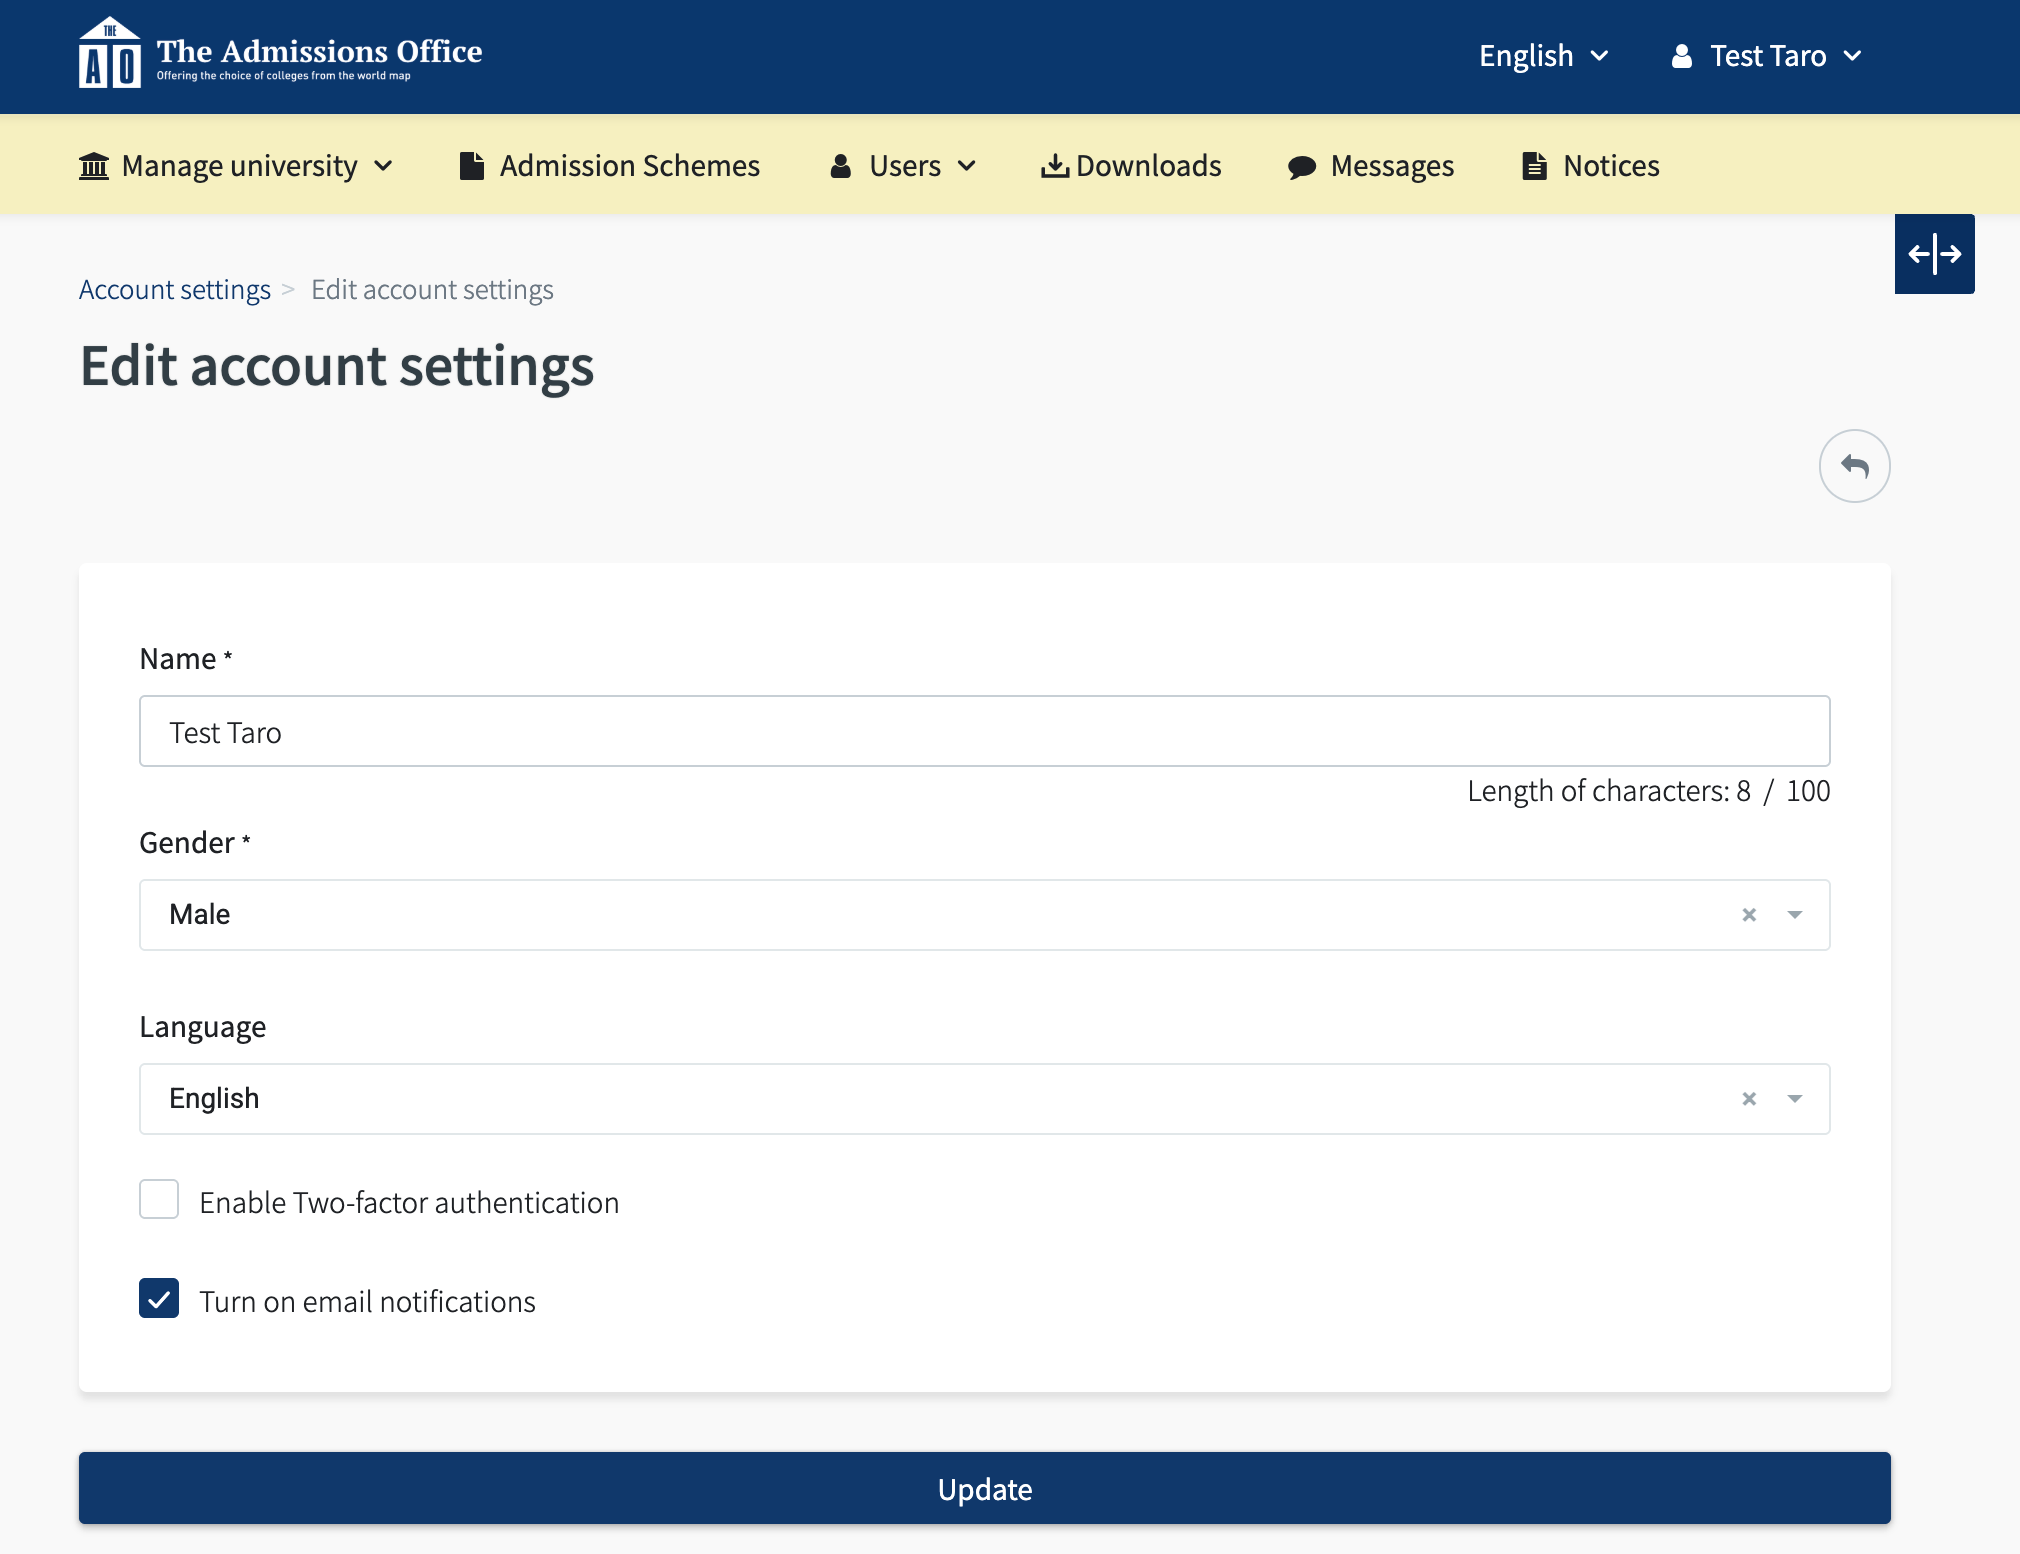The height and width of the screenshot is (1554, 2020).
Task: Open the Users menu
Action: pos(903,166)
